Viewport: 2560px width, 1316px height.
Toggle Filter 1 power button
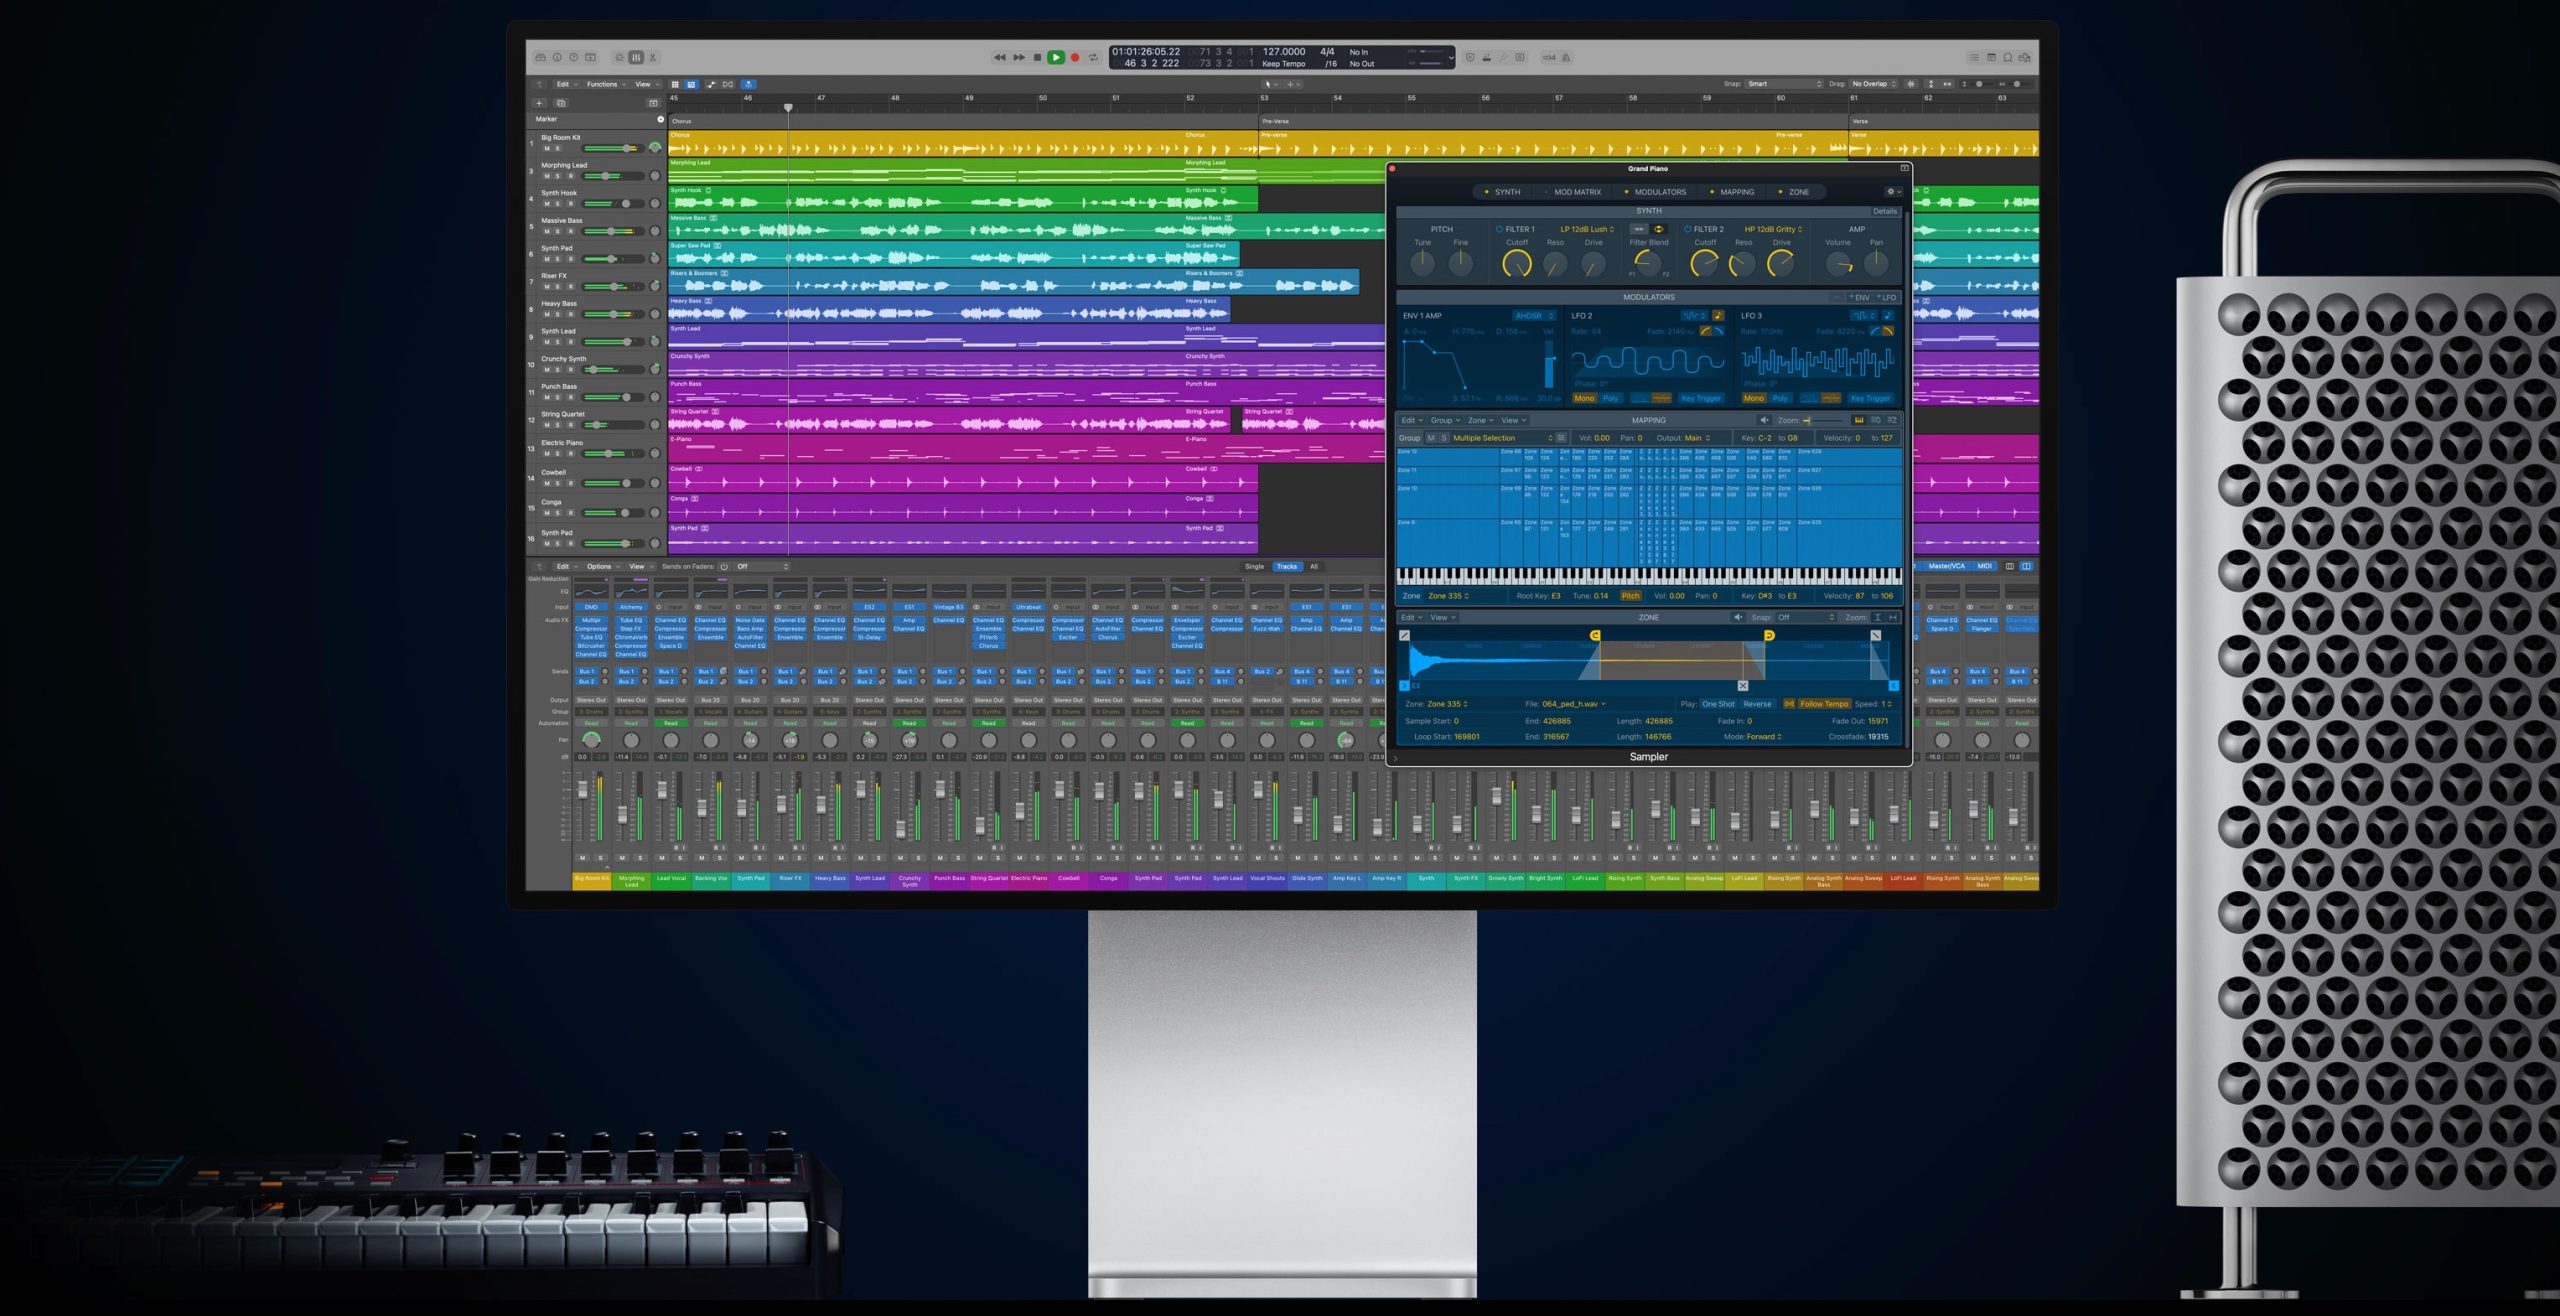point(1499,229)
